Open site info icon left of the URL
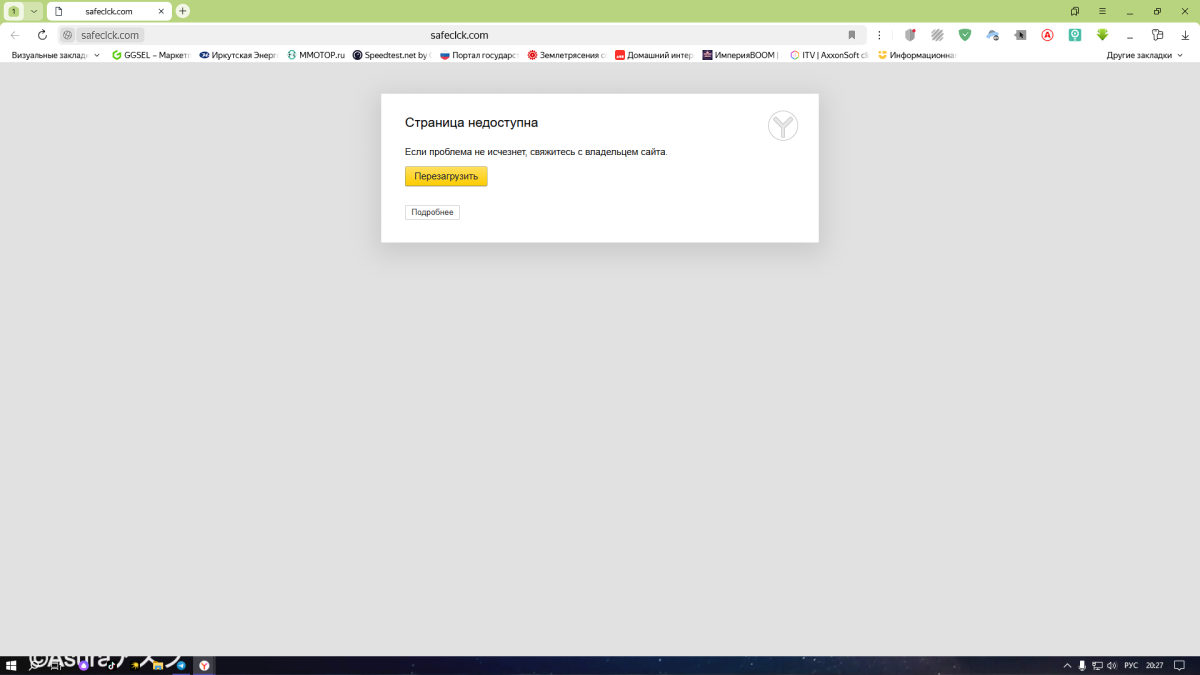The height and width of the screenshot is (675, 1200). click(x=68, y=35)
